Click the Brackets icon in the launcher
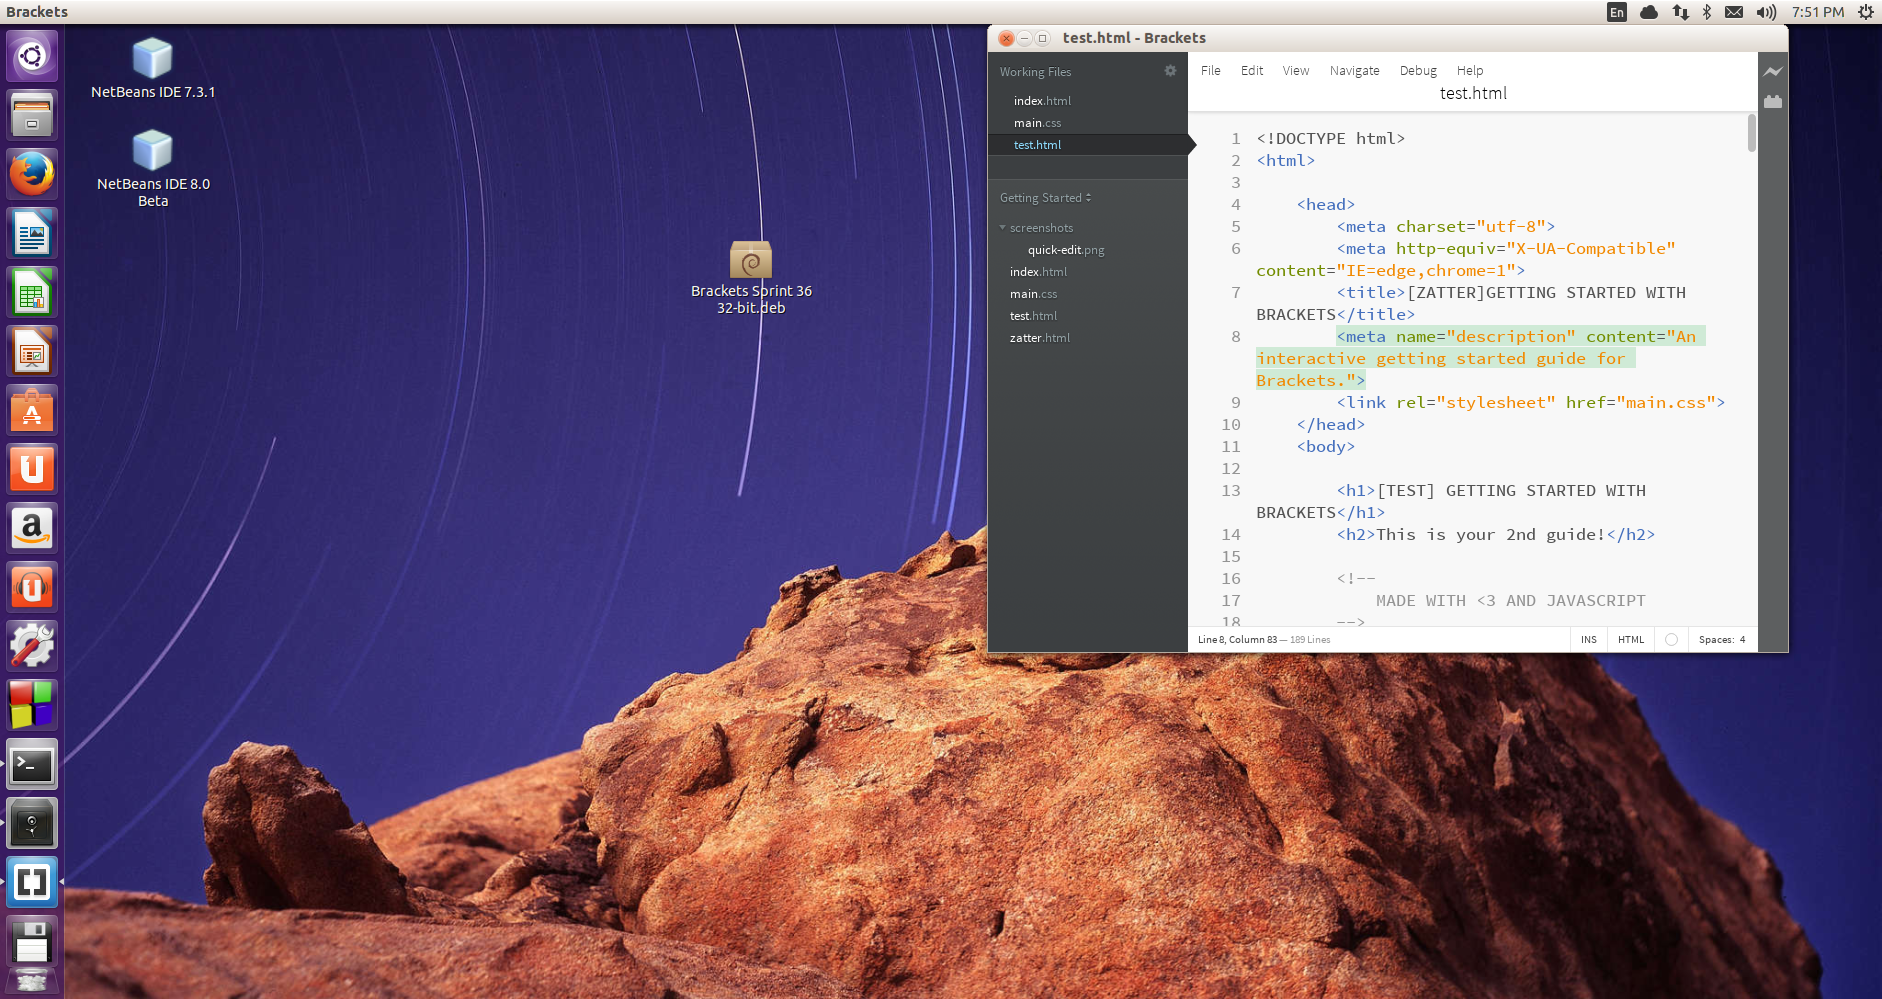The width and height of the screenshot is (1882, 999). coord(32,882)
